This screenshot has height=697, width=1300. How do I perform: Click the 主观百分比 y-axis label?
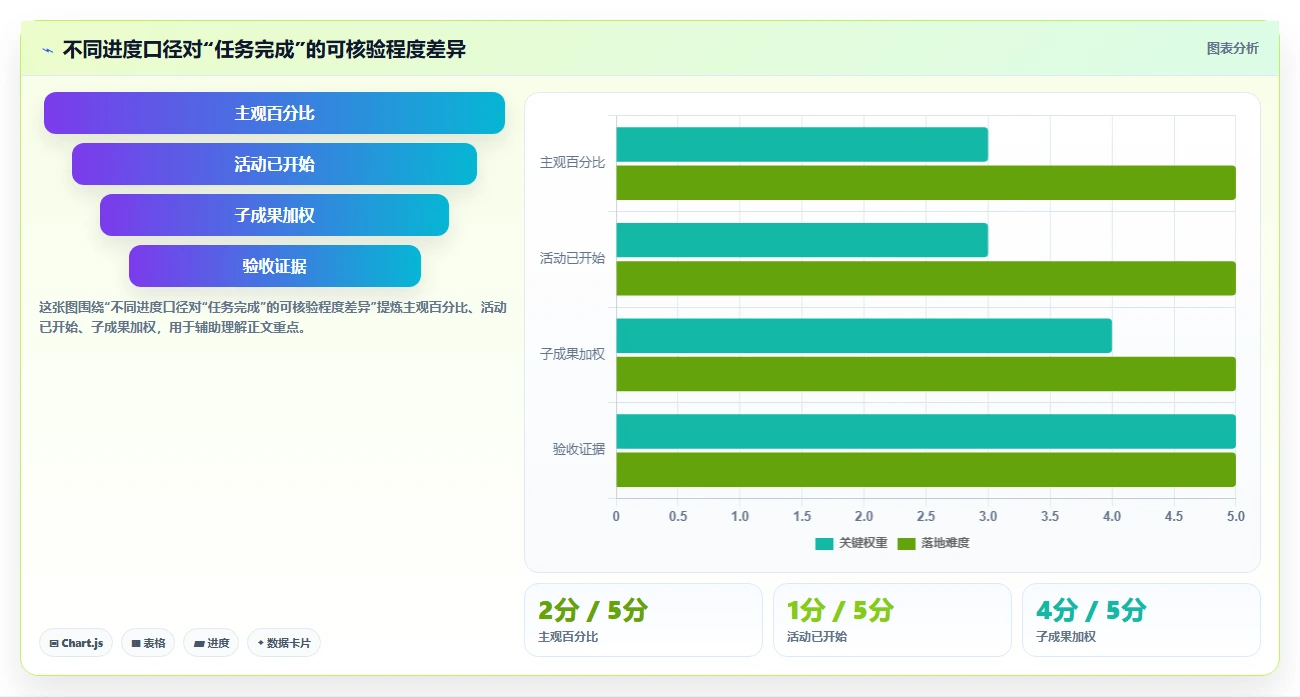(x=572, y=162)
